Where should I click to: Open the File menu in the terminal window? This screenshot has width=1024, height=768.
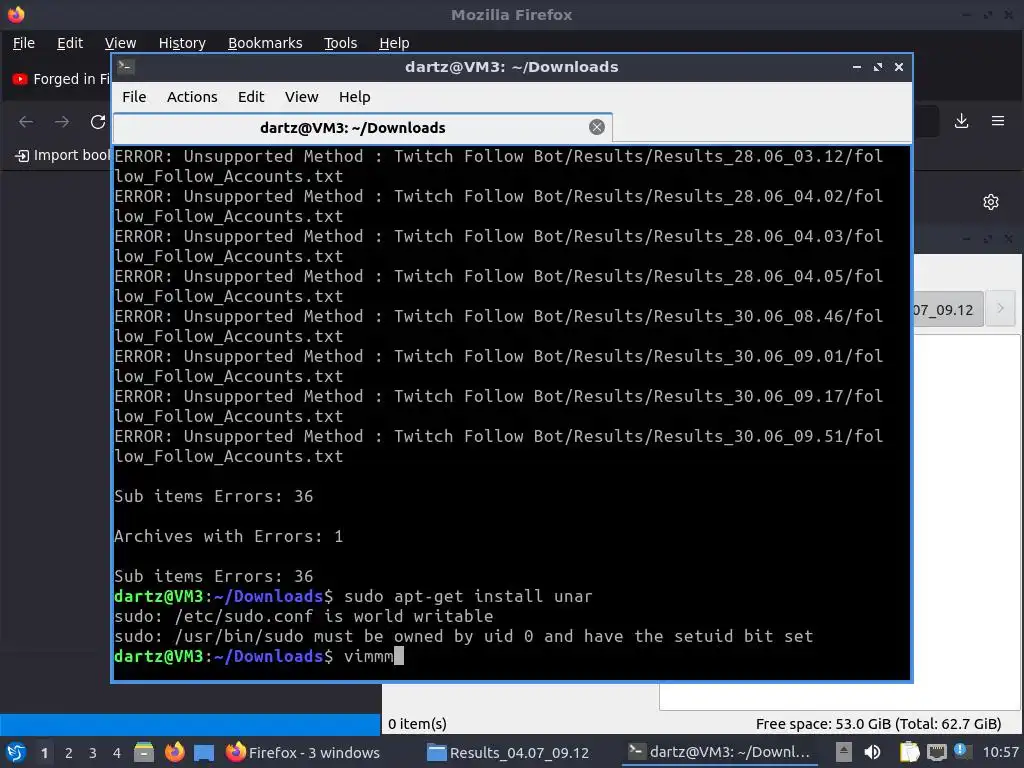[x=134, y=97]
